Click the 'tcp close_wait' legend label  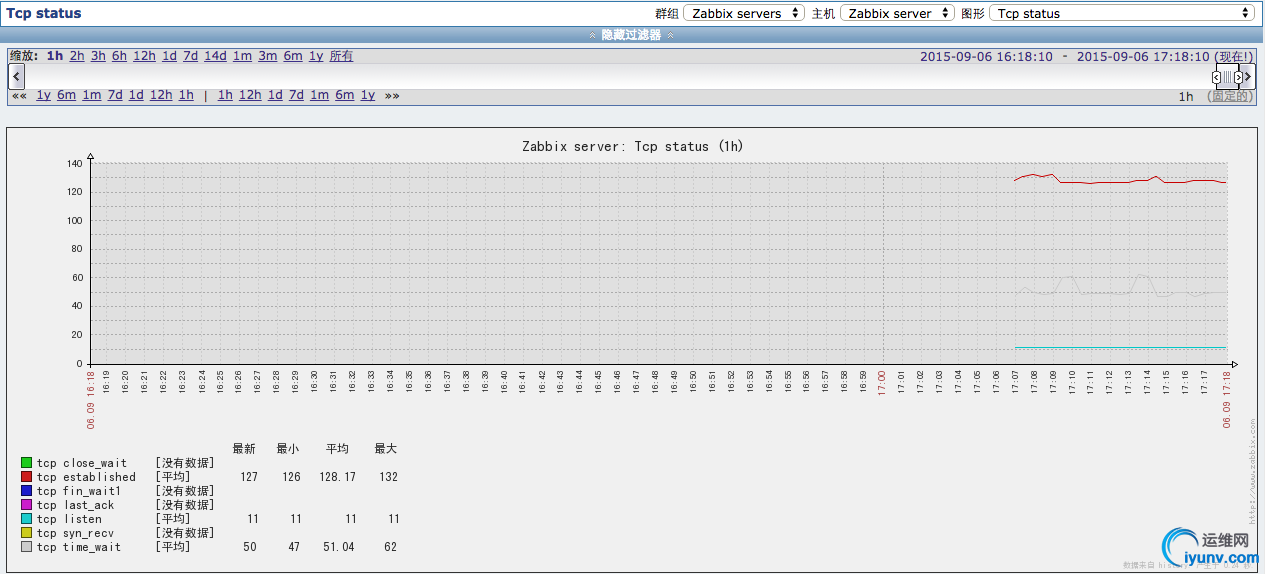pyautogui.click(x=82, y=463)
